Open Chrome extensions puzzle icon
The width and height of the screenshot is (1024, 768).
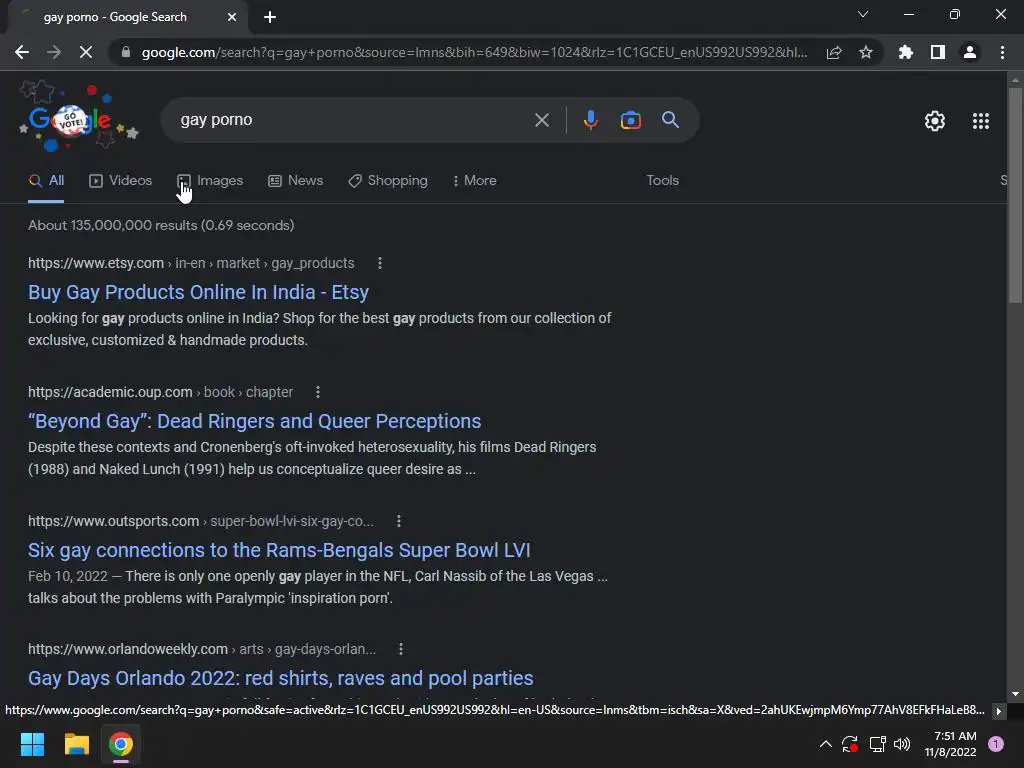tap(906, 52)
